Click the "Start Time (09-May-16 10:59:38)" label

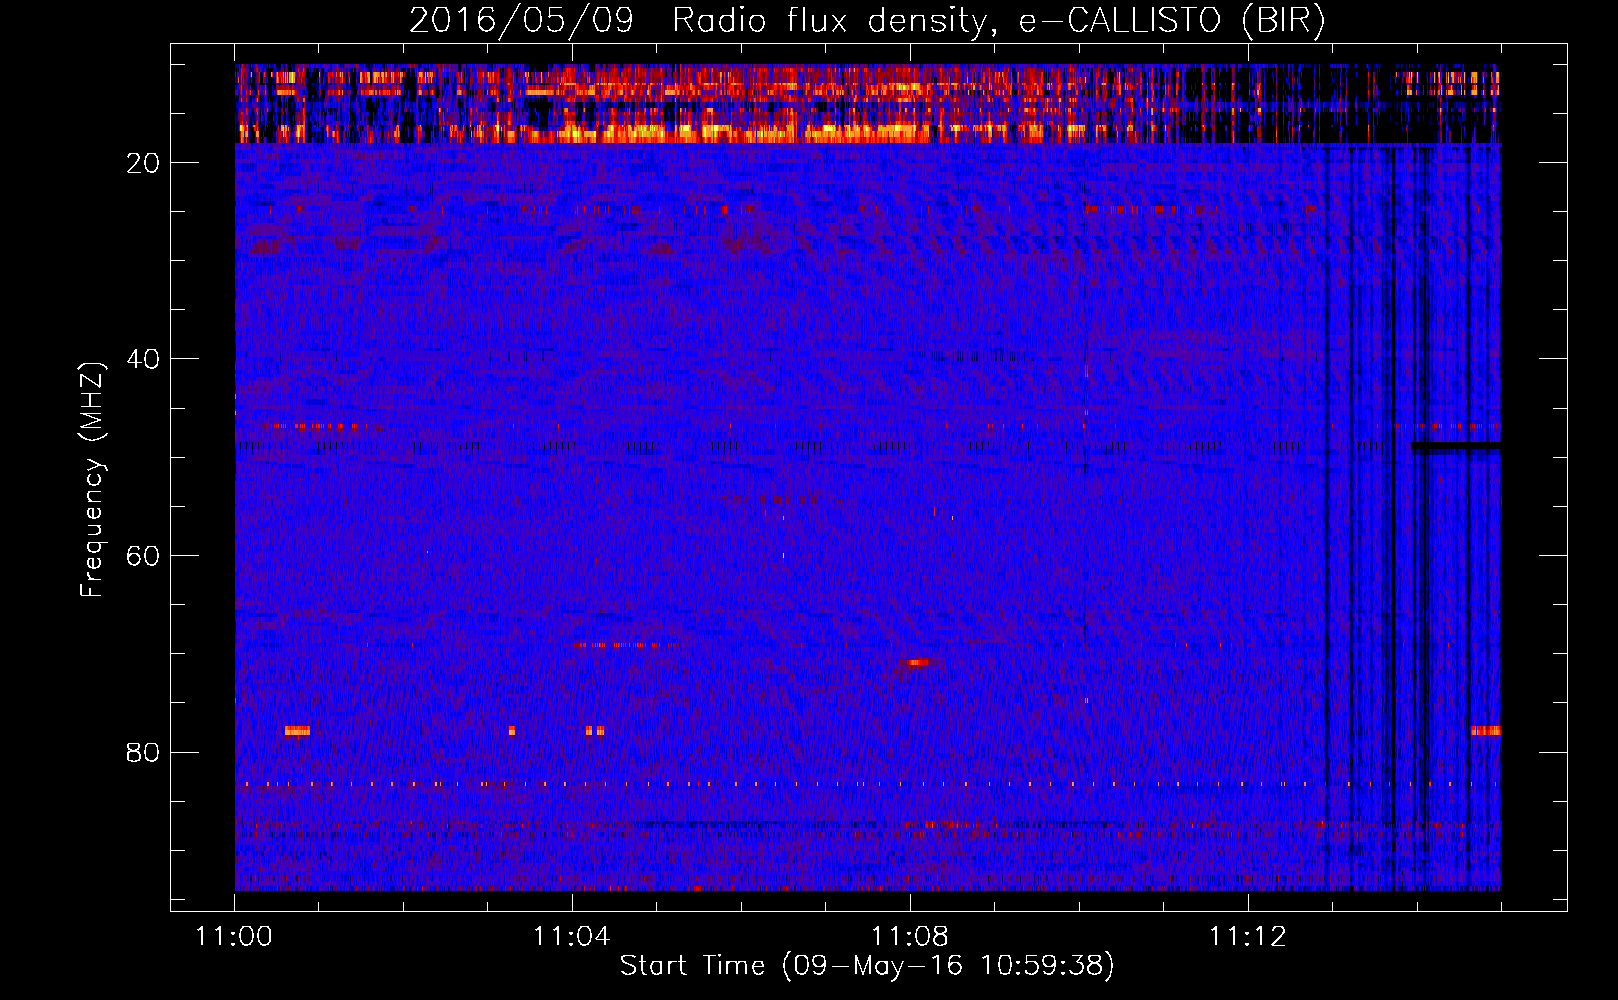click(x=867, y=966)
